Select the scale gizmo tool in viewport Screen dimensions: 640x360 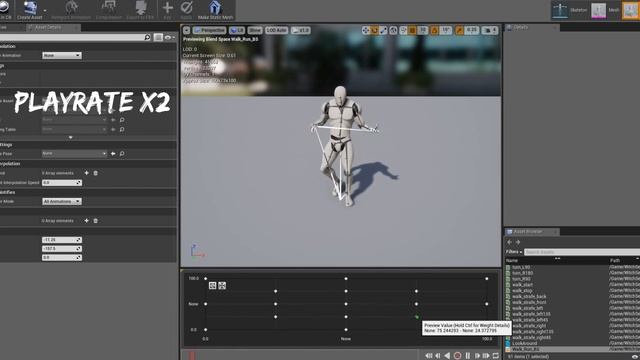[x=383, y=30]
